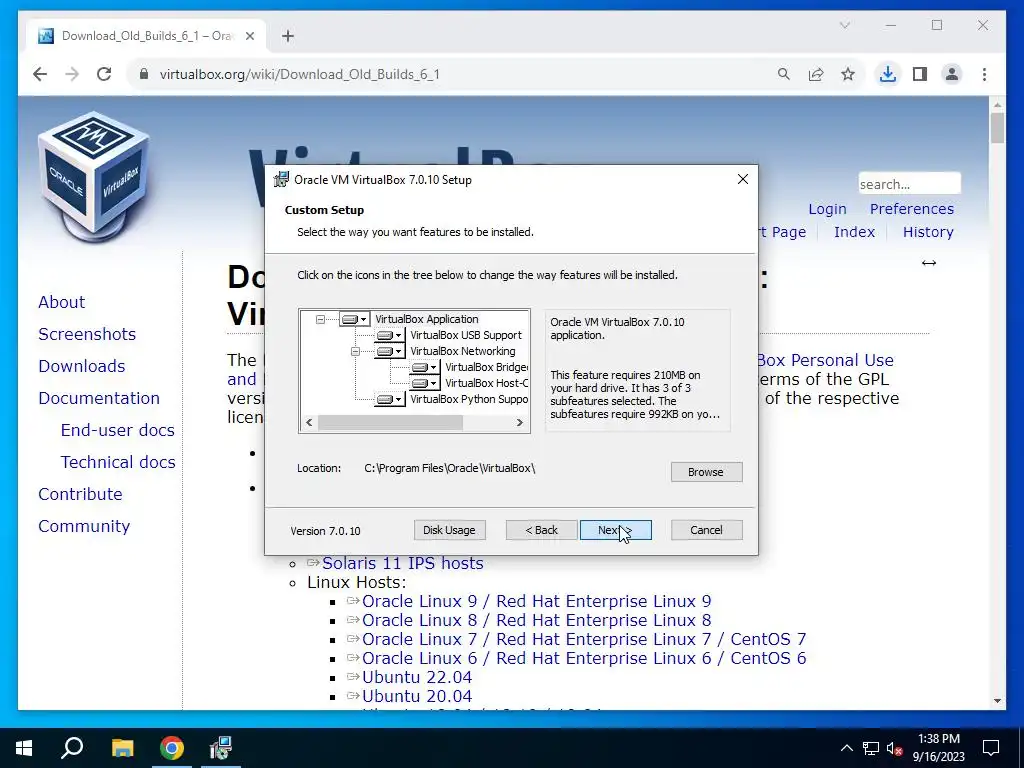
Task: Open Ubuntu 20.04 download link
Action: (417, 696)
